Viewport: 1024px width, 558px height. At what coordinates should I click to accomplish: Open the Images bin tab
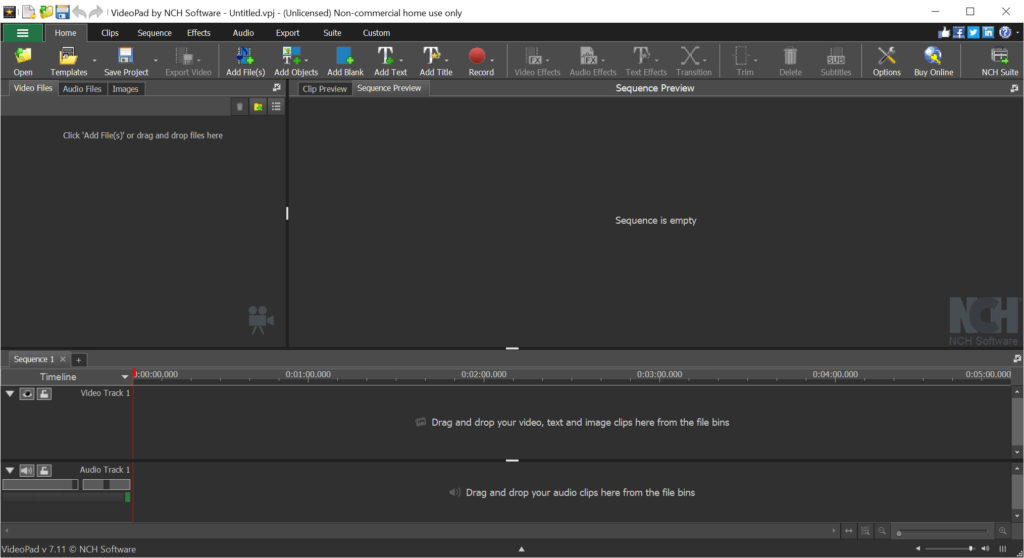pos(125,89)
